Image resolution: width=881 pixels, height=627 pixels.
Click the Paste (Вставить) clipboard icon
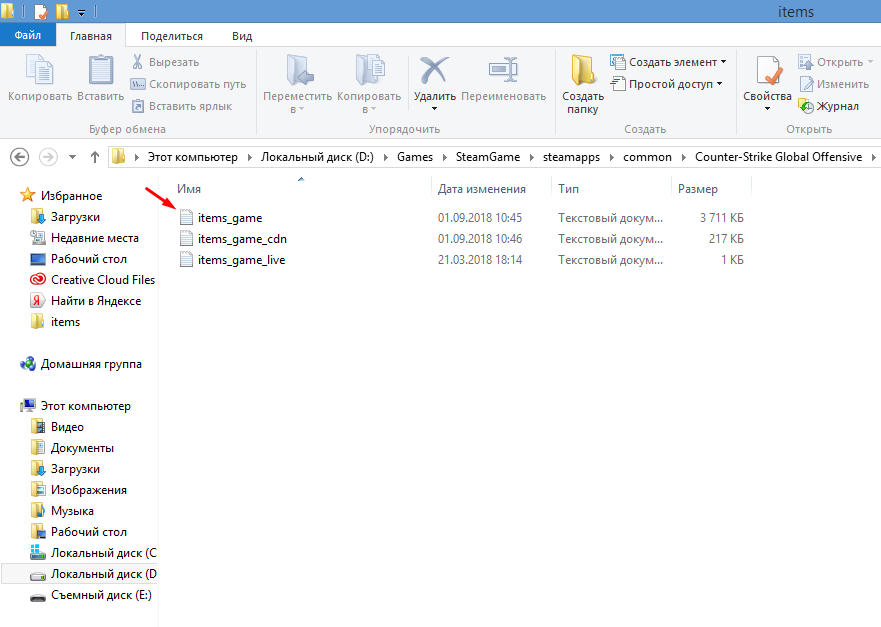pos(101,70)
